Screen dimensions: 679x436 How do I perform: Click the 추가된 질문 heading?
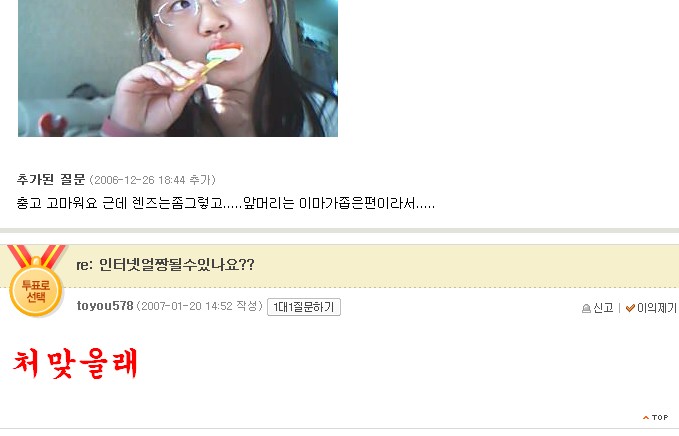coord(51,179)
